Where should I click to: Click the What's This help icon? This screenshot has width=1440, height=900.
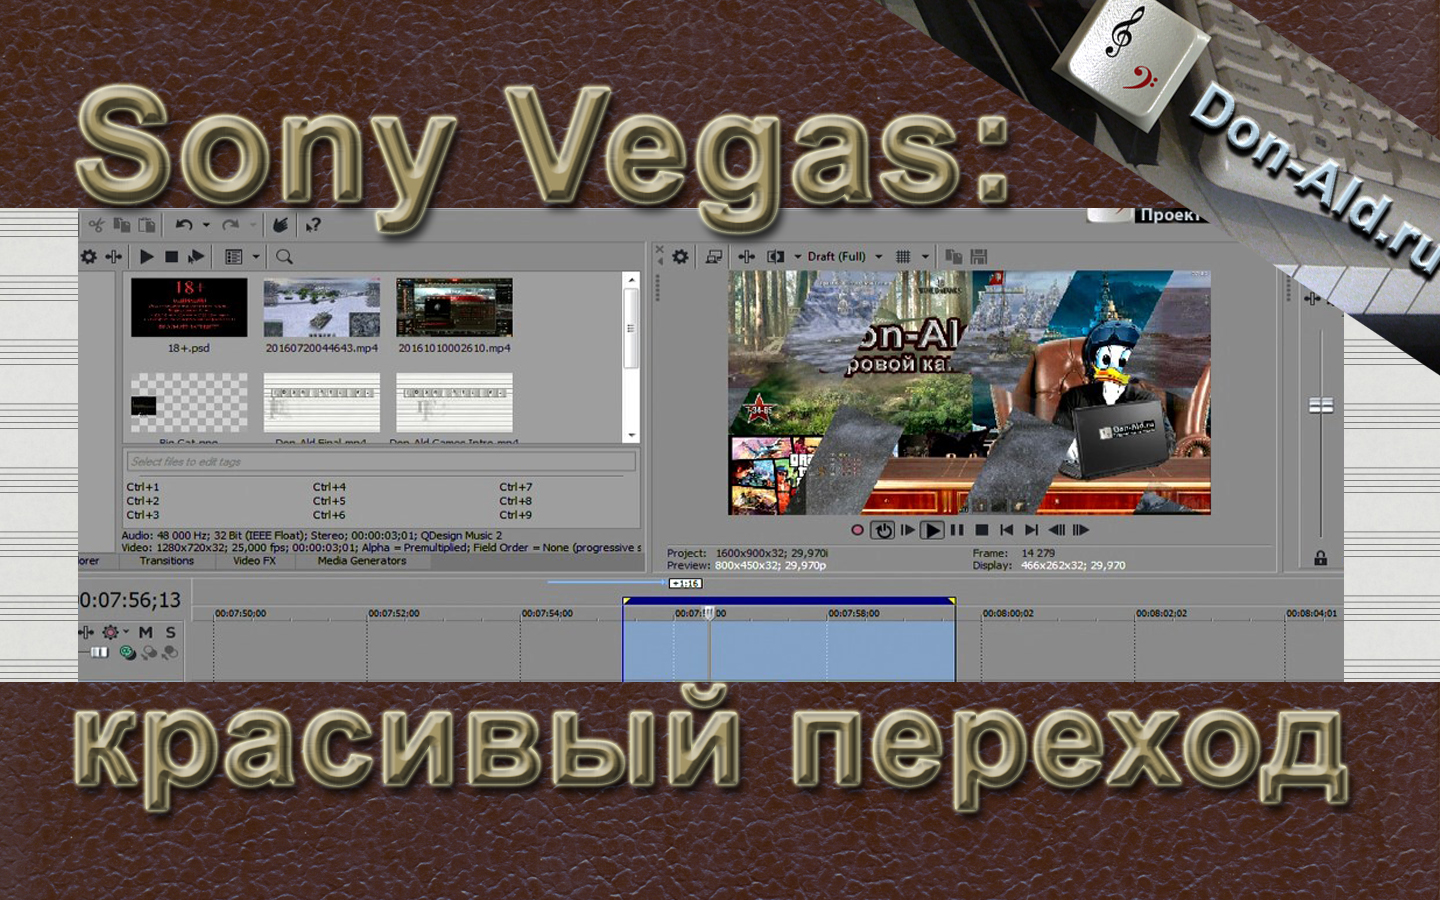[x=313, y=225]
